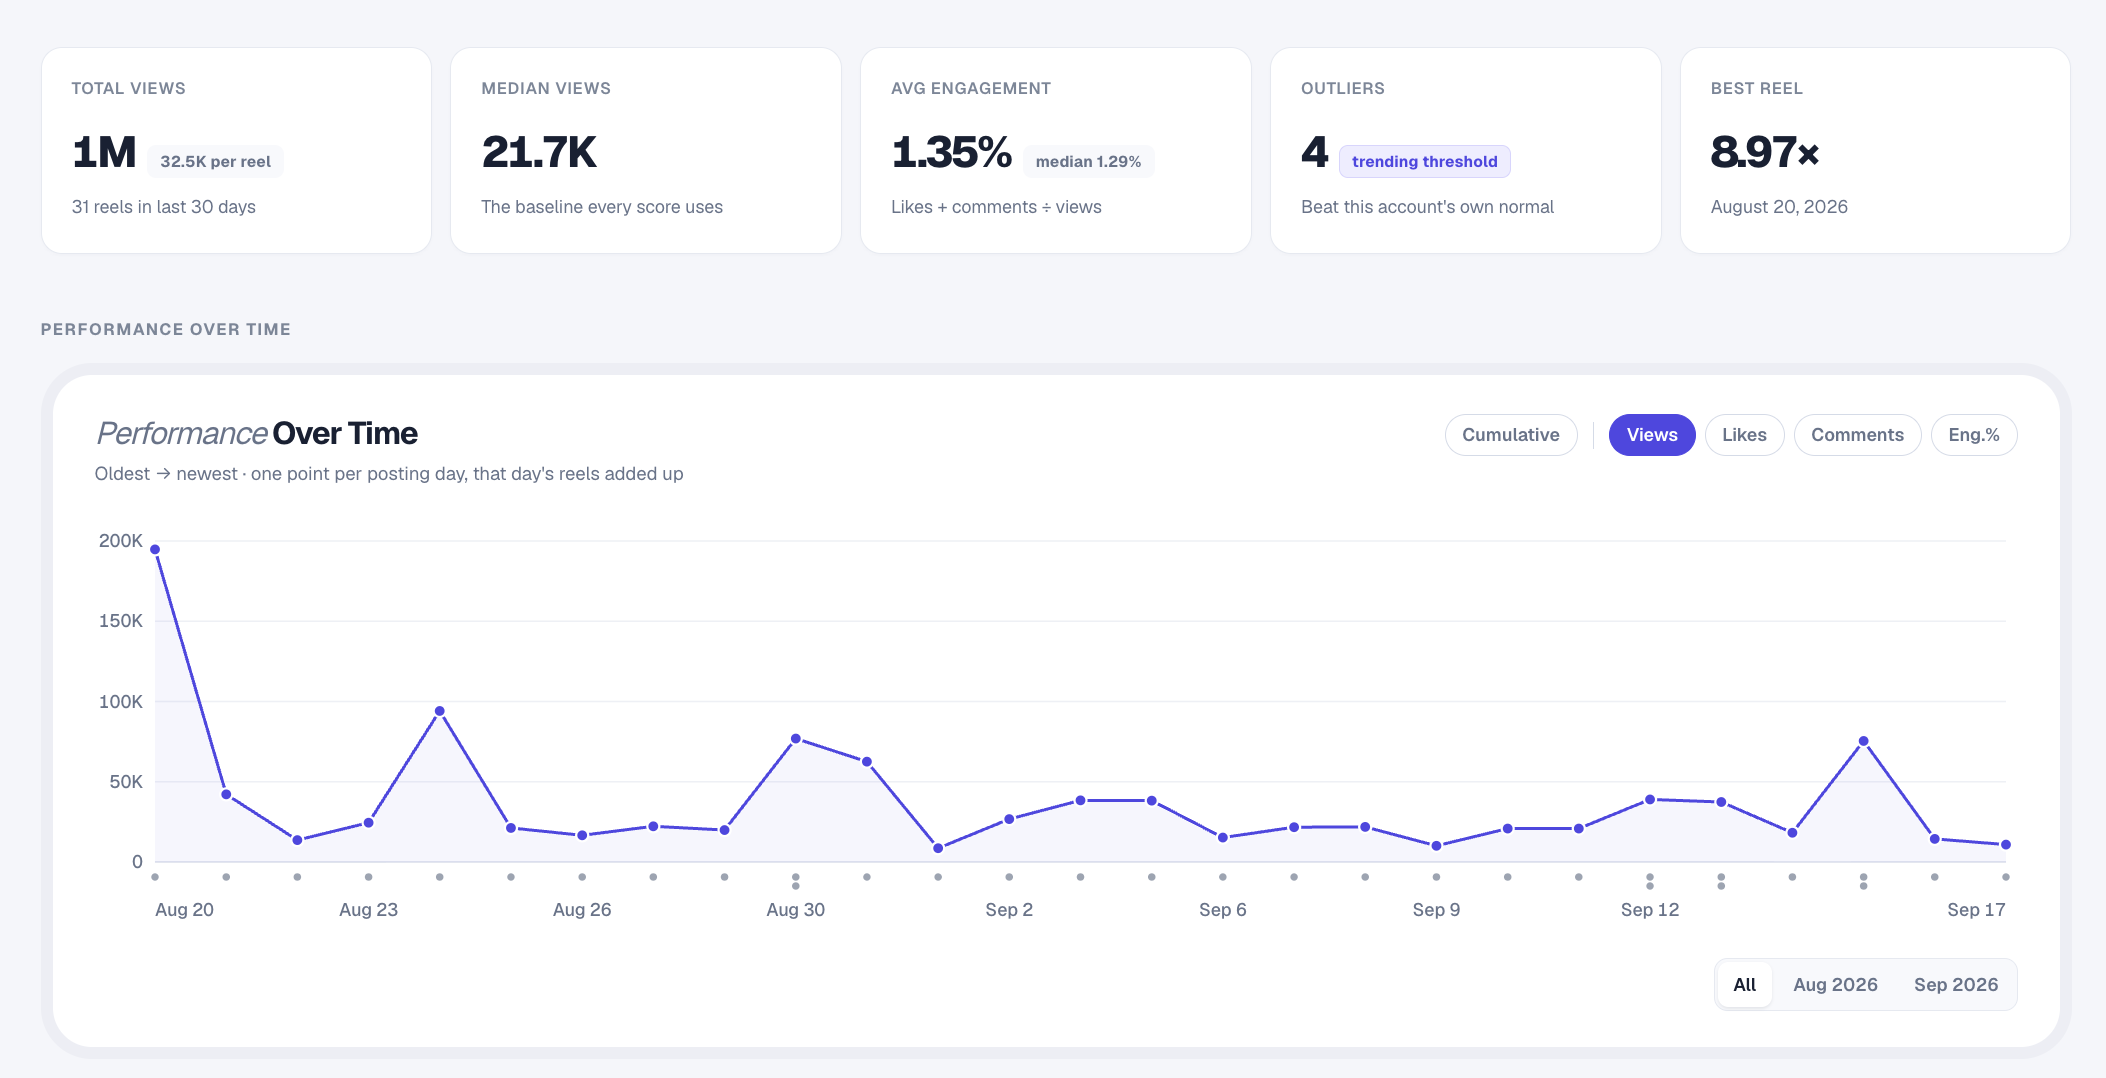Image resolution: width=2106 pixels, height=1078 pixels.
Task: Click the 200K y-axis label
Action: pyautogui.click(x=121, y=541)
